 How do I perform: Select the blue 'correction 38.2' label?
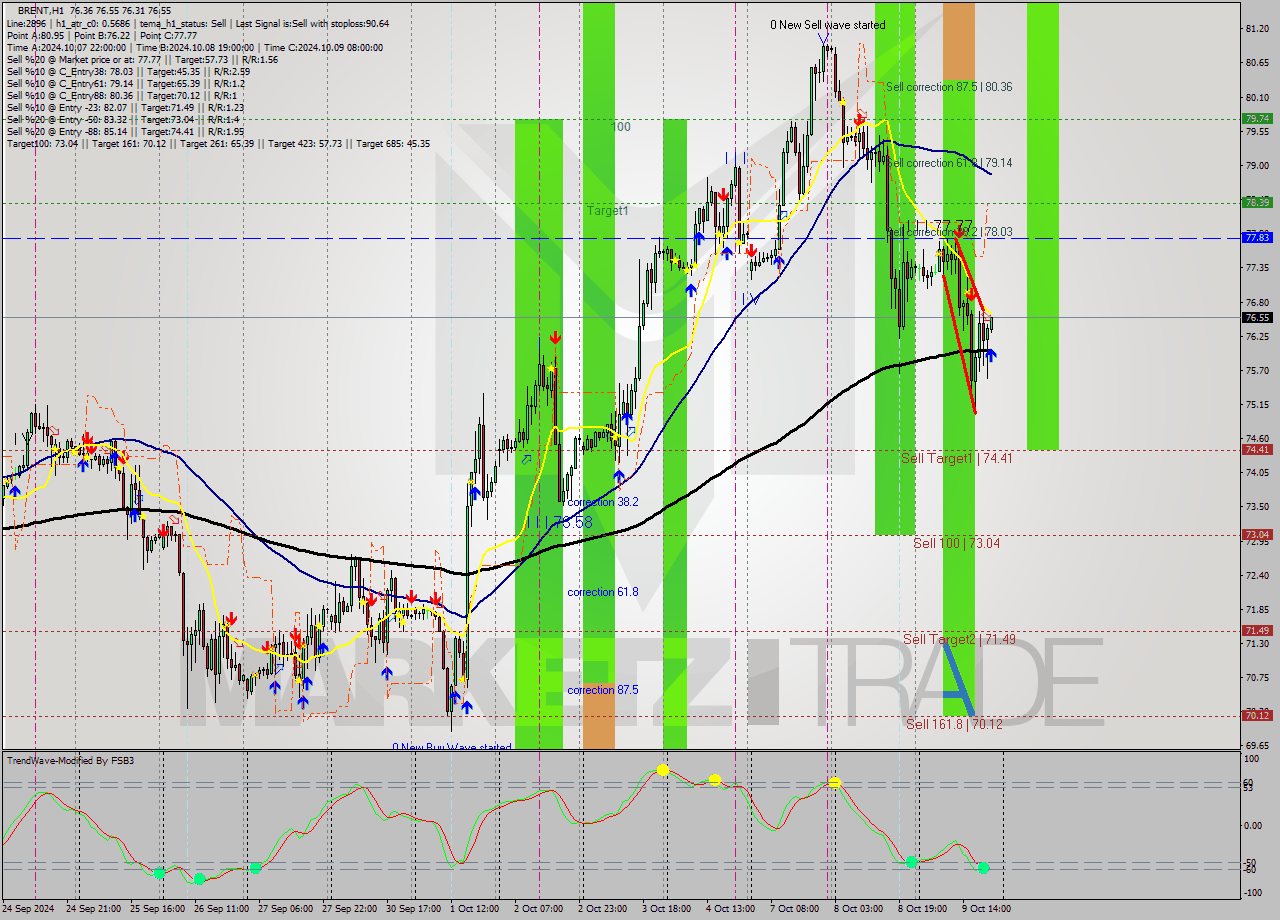click(602, 502)
